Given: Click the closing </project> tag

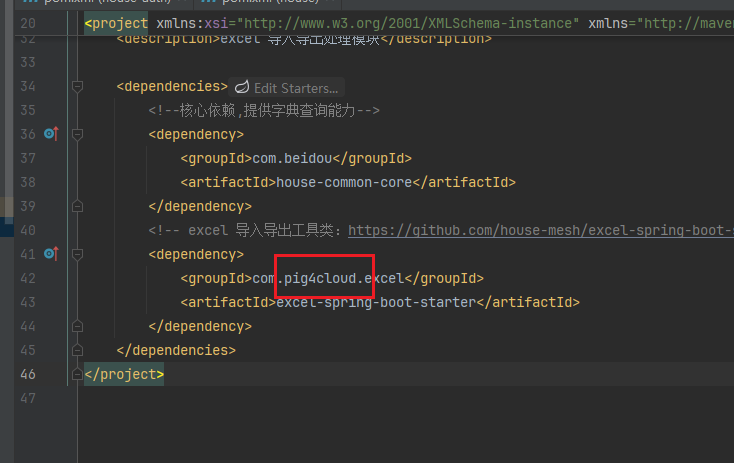Looking at the screenshot, I should [124, 374].
